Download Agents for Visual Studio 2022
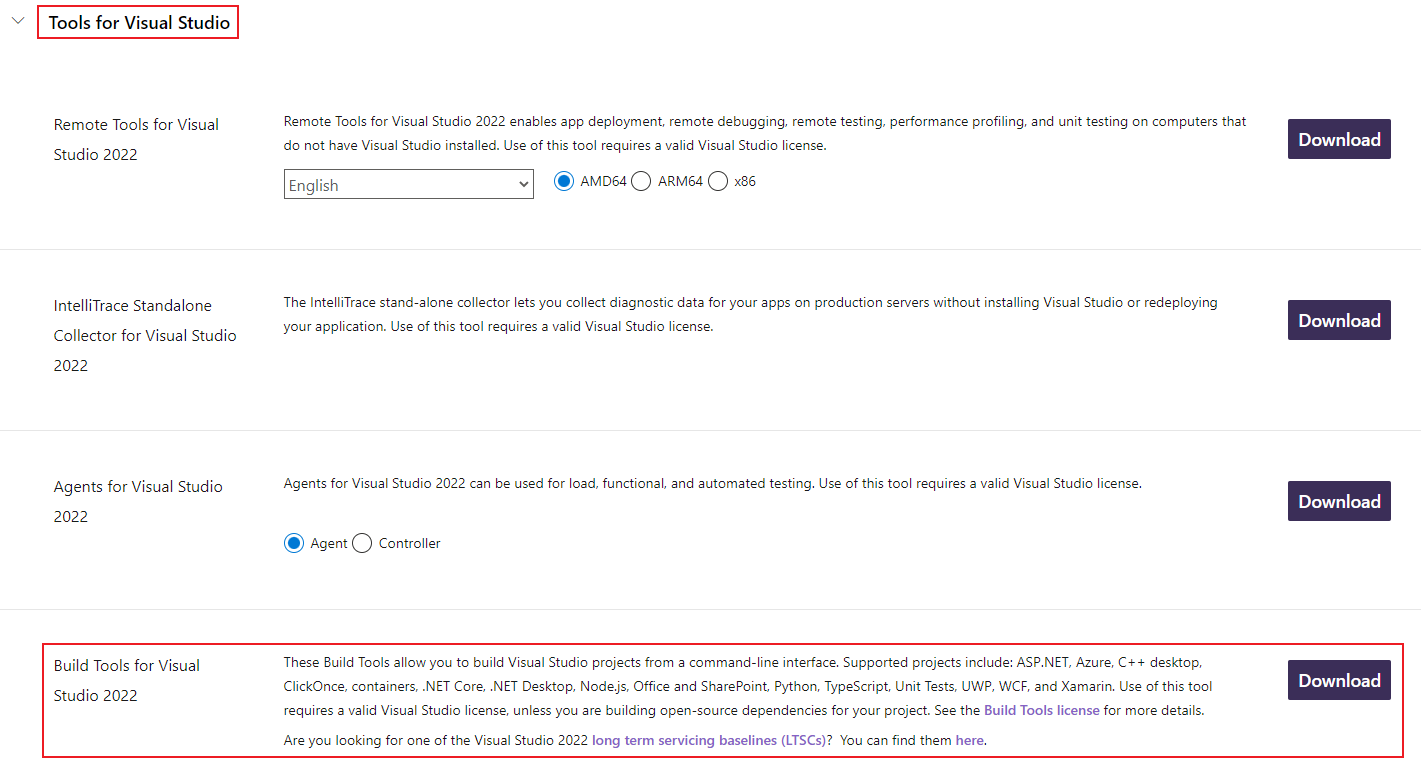 click(1338, 502)
